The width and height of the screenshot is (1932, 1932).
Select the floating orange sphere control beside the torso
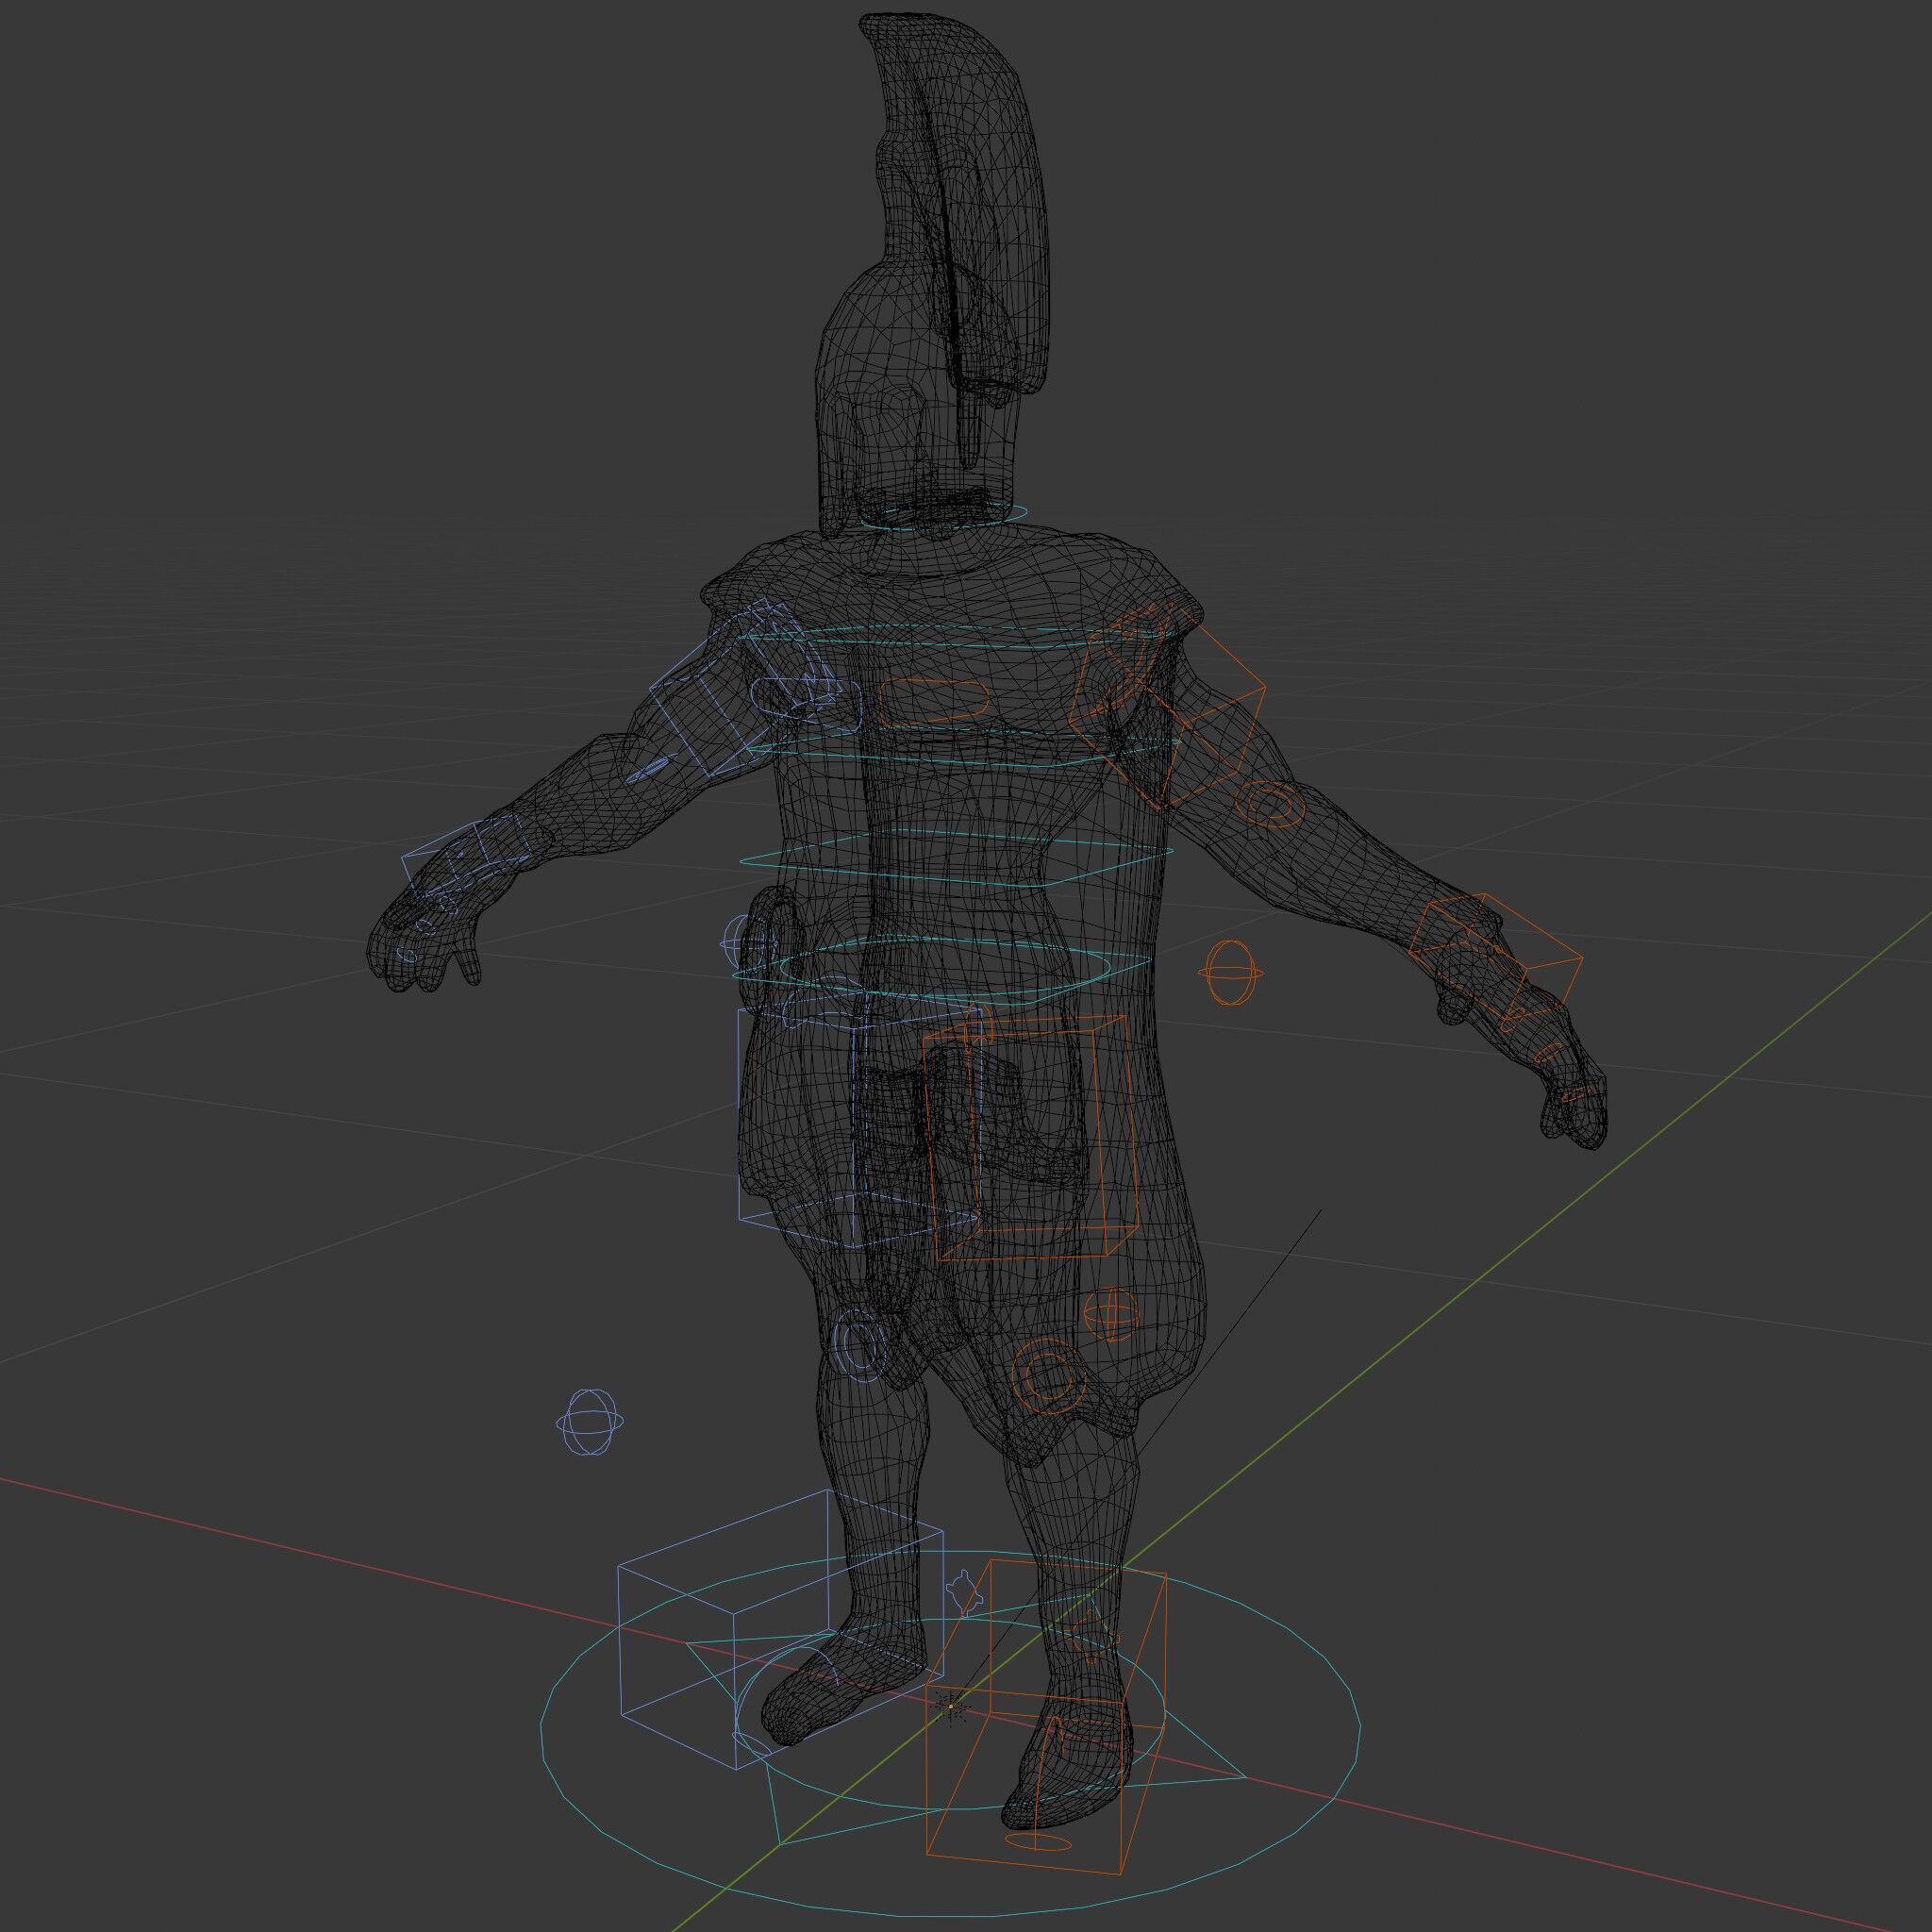(1231, 972)
